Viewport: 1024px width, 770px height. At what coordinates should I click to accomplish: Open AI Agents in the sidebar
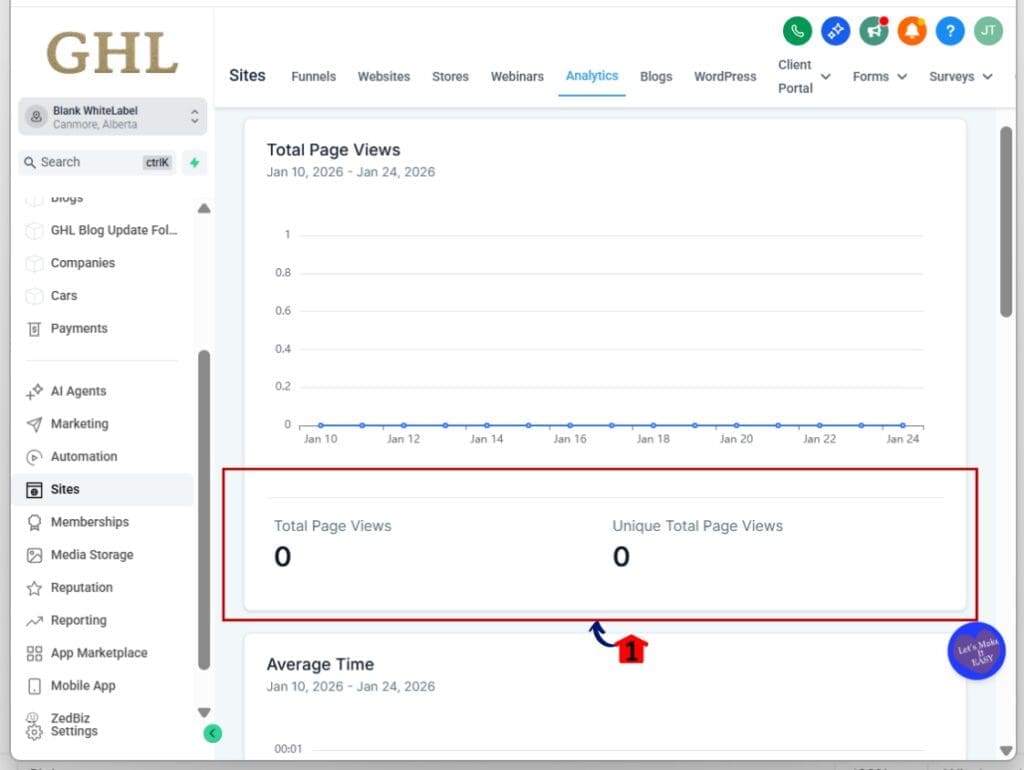point(78,391)
